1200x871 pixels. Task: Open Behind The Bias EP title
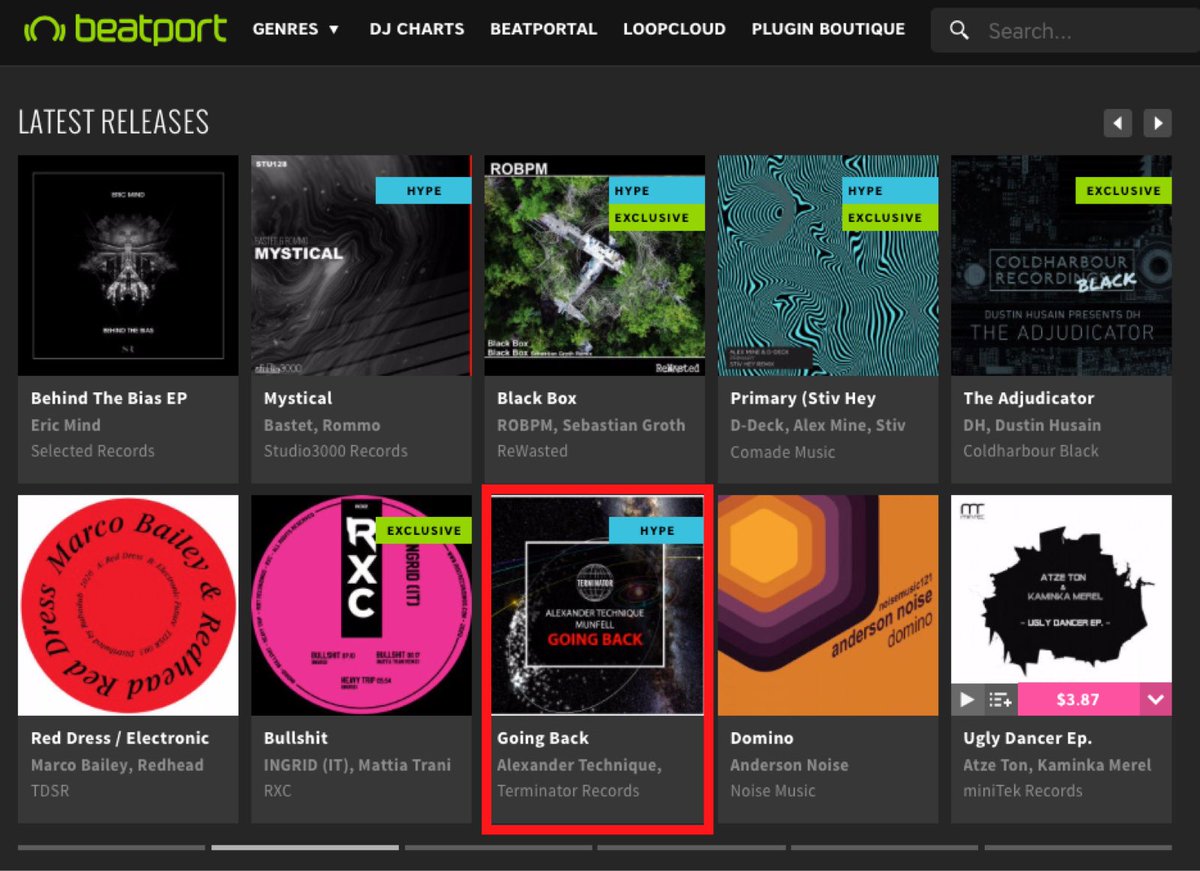pyautogui.click(x=109, y=398)
